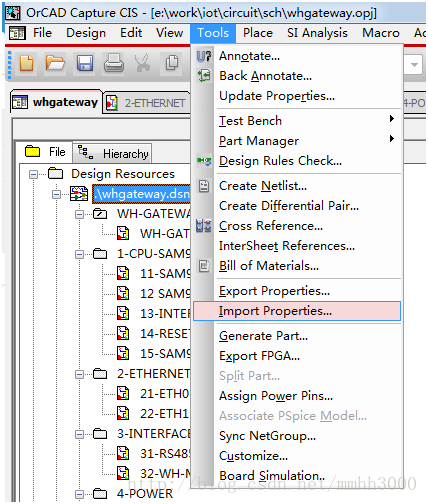The height and width of the screenshot is (504, 428).
Task: Collapse the 2-ETHERNET folder node
Action: [79, 374]
